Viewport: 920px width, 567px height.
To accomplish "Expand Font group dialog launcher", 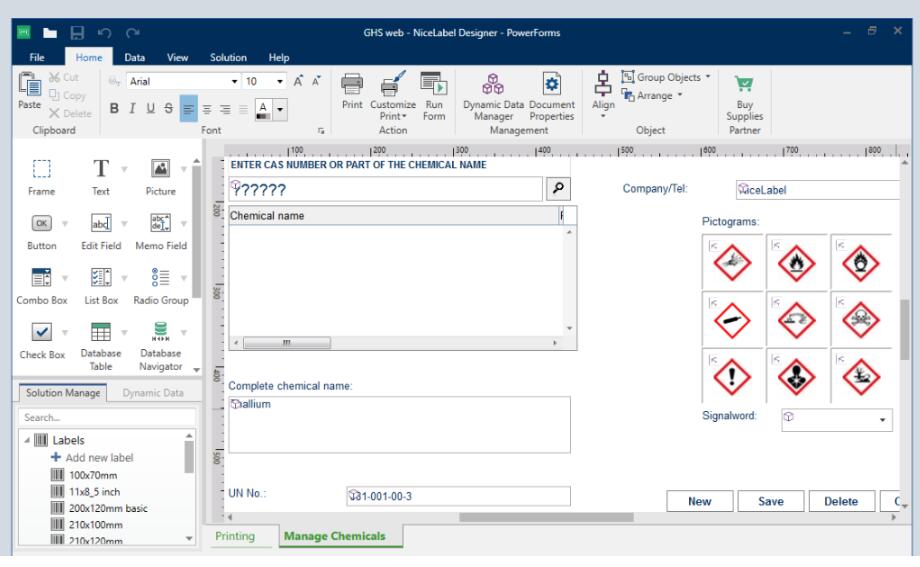I will 321,130.
